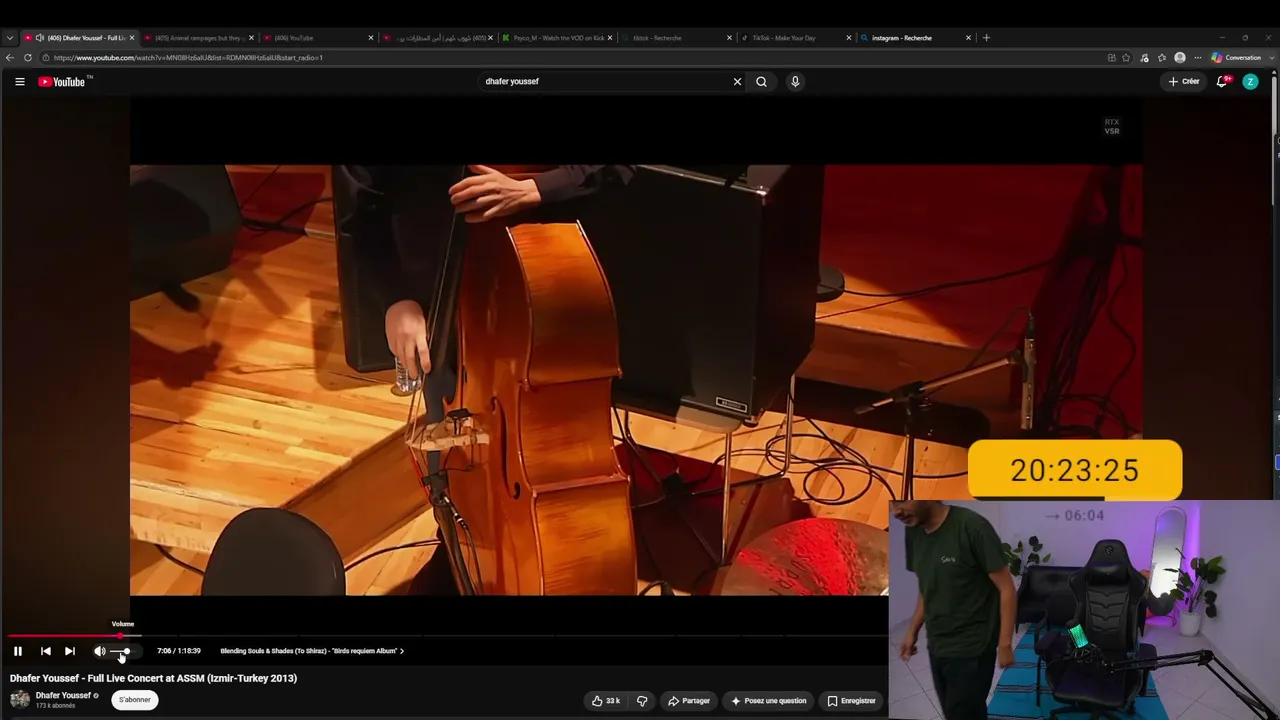Go back with the browser back arrow

tap(10, 58)
